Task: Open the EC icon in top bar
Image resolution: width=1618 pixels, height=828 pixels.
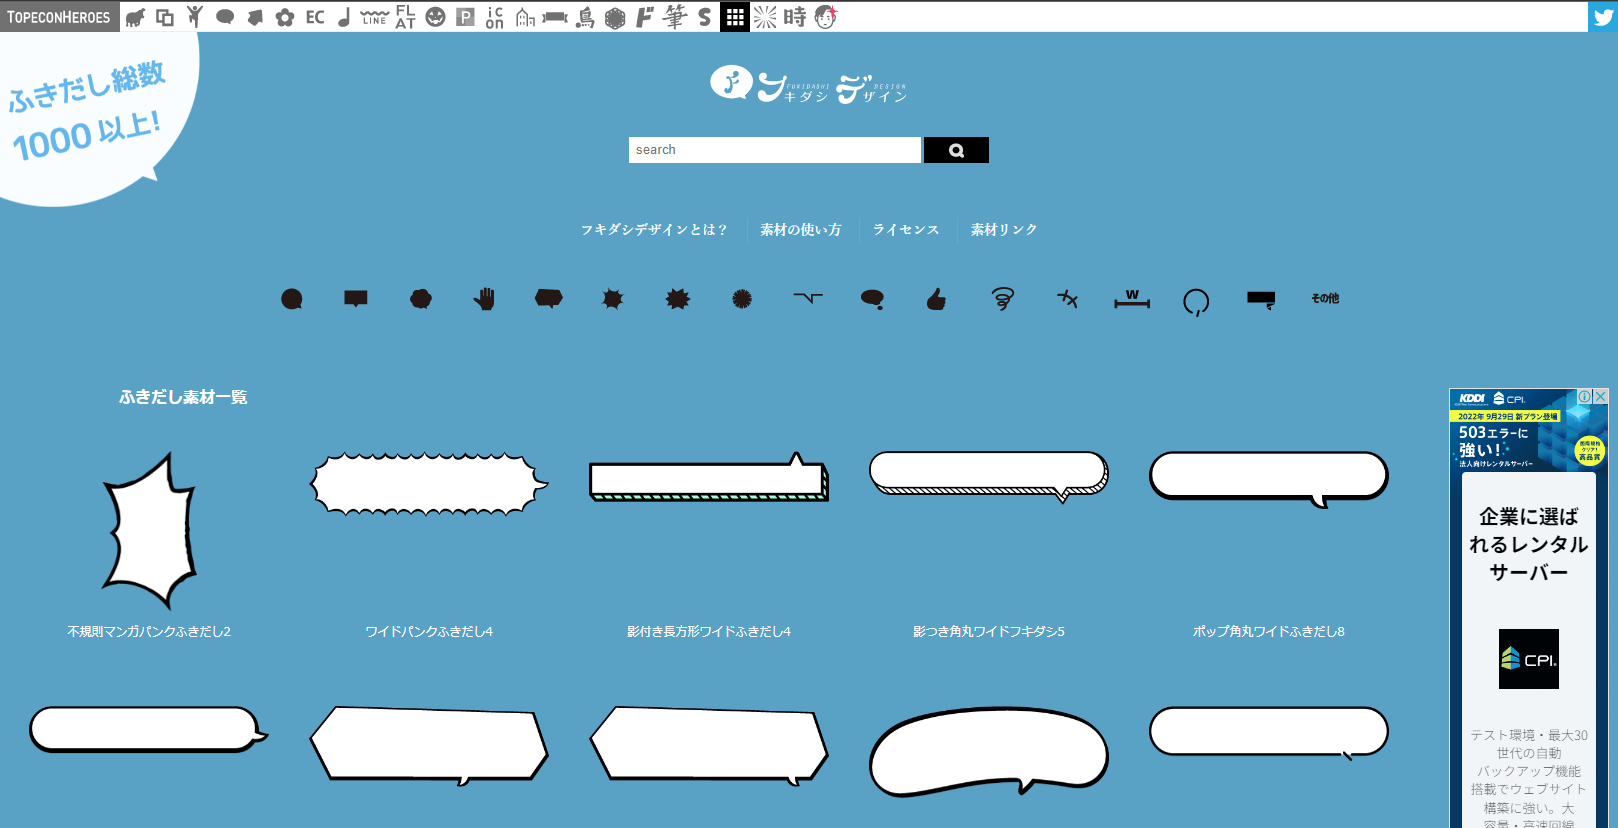Action: click(x=315, y=17)
